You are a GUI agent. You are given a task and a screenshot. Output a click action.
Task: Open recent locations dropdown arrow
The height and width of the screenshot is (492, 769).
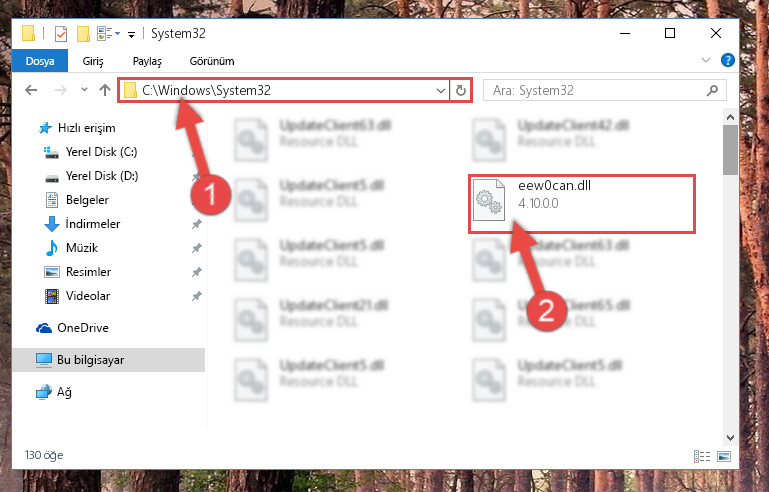tap(84, 90)
